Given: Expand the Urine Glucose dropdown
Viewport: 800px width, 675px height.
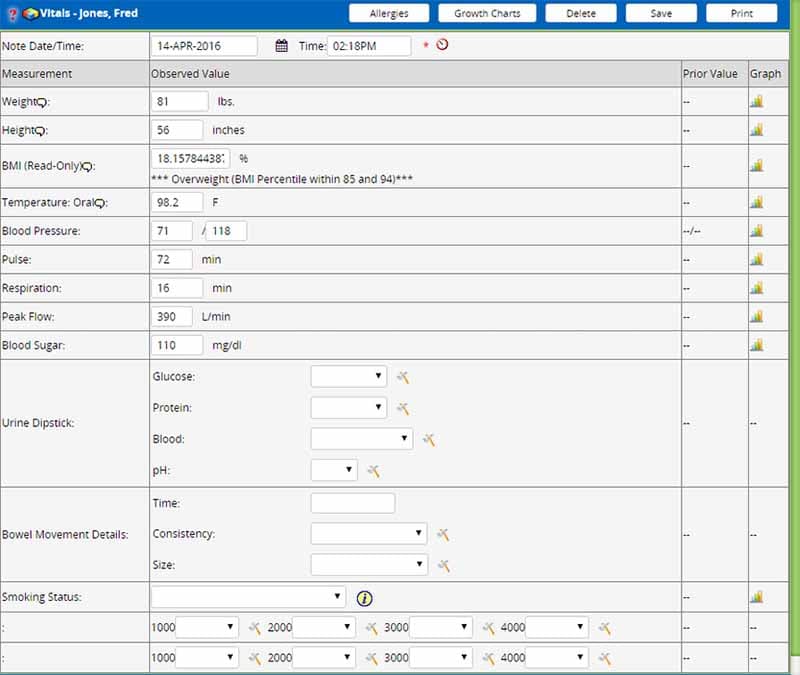Looking at the screenshot, I should pyautogui.click(x=348, y=377).
